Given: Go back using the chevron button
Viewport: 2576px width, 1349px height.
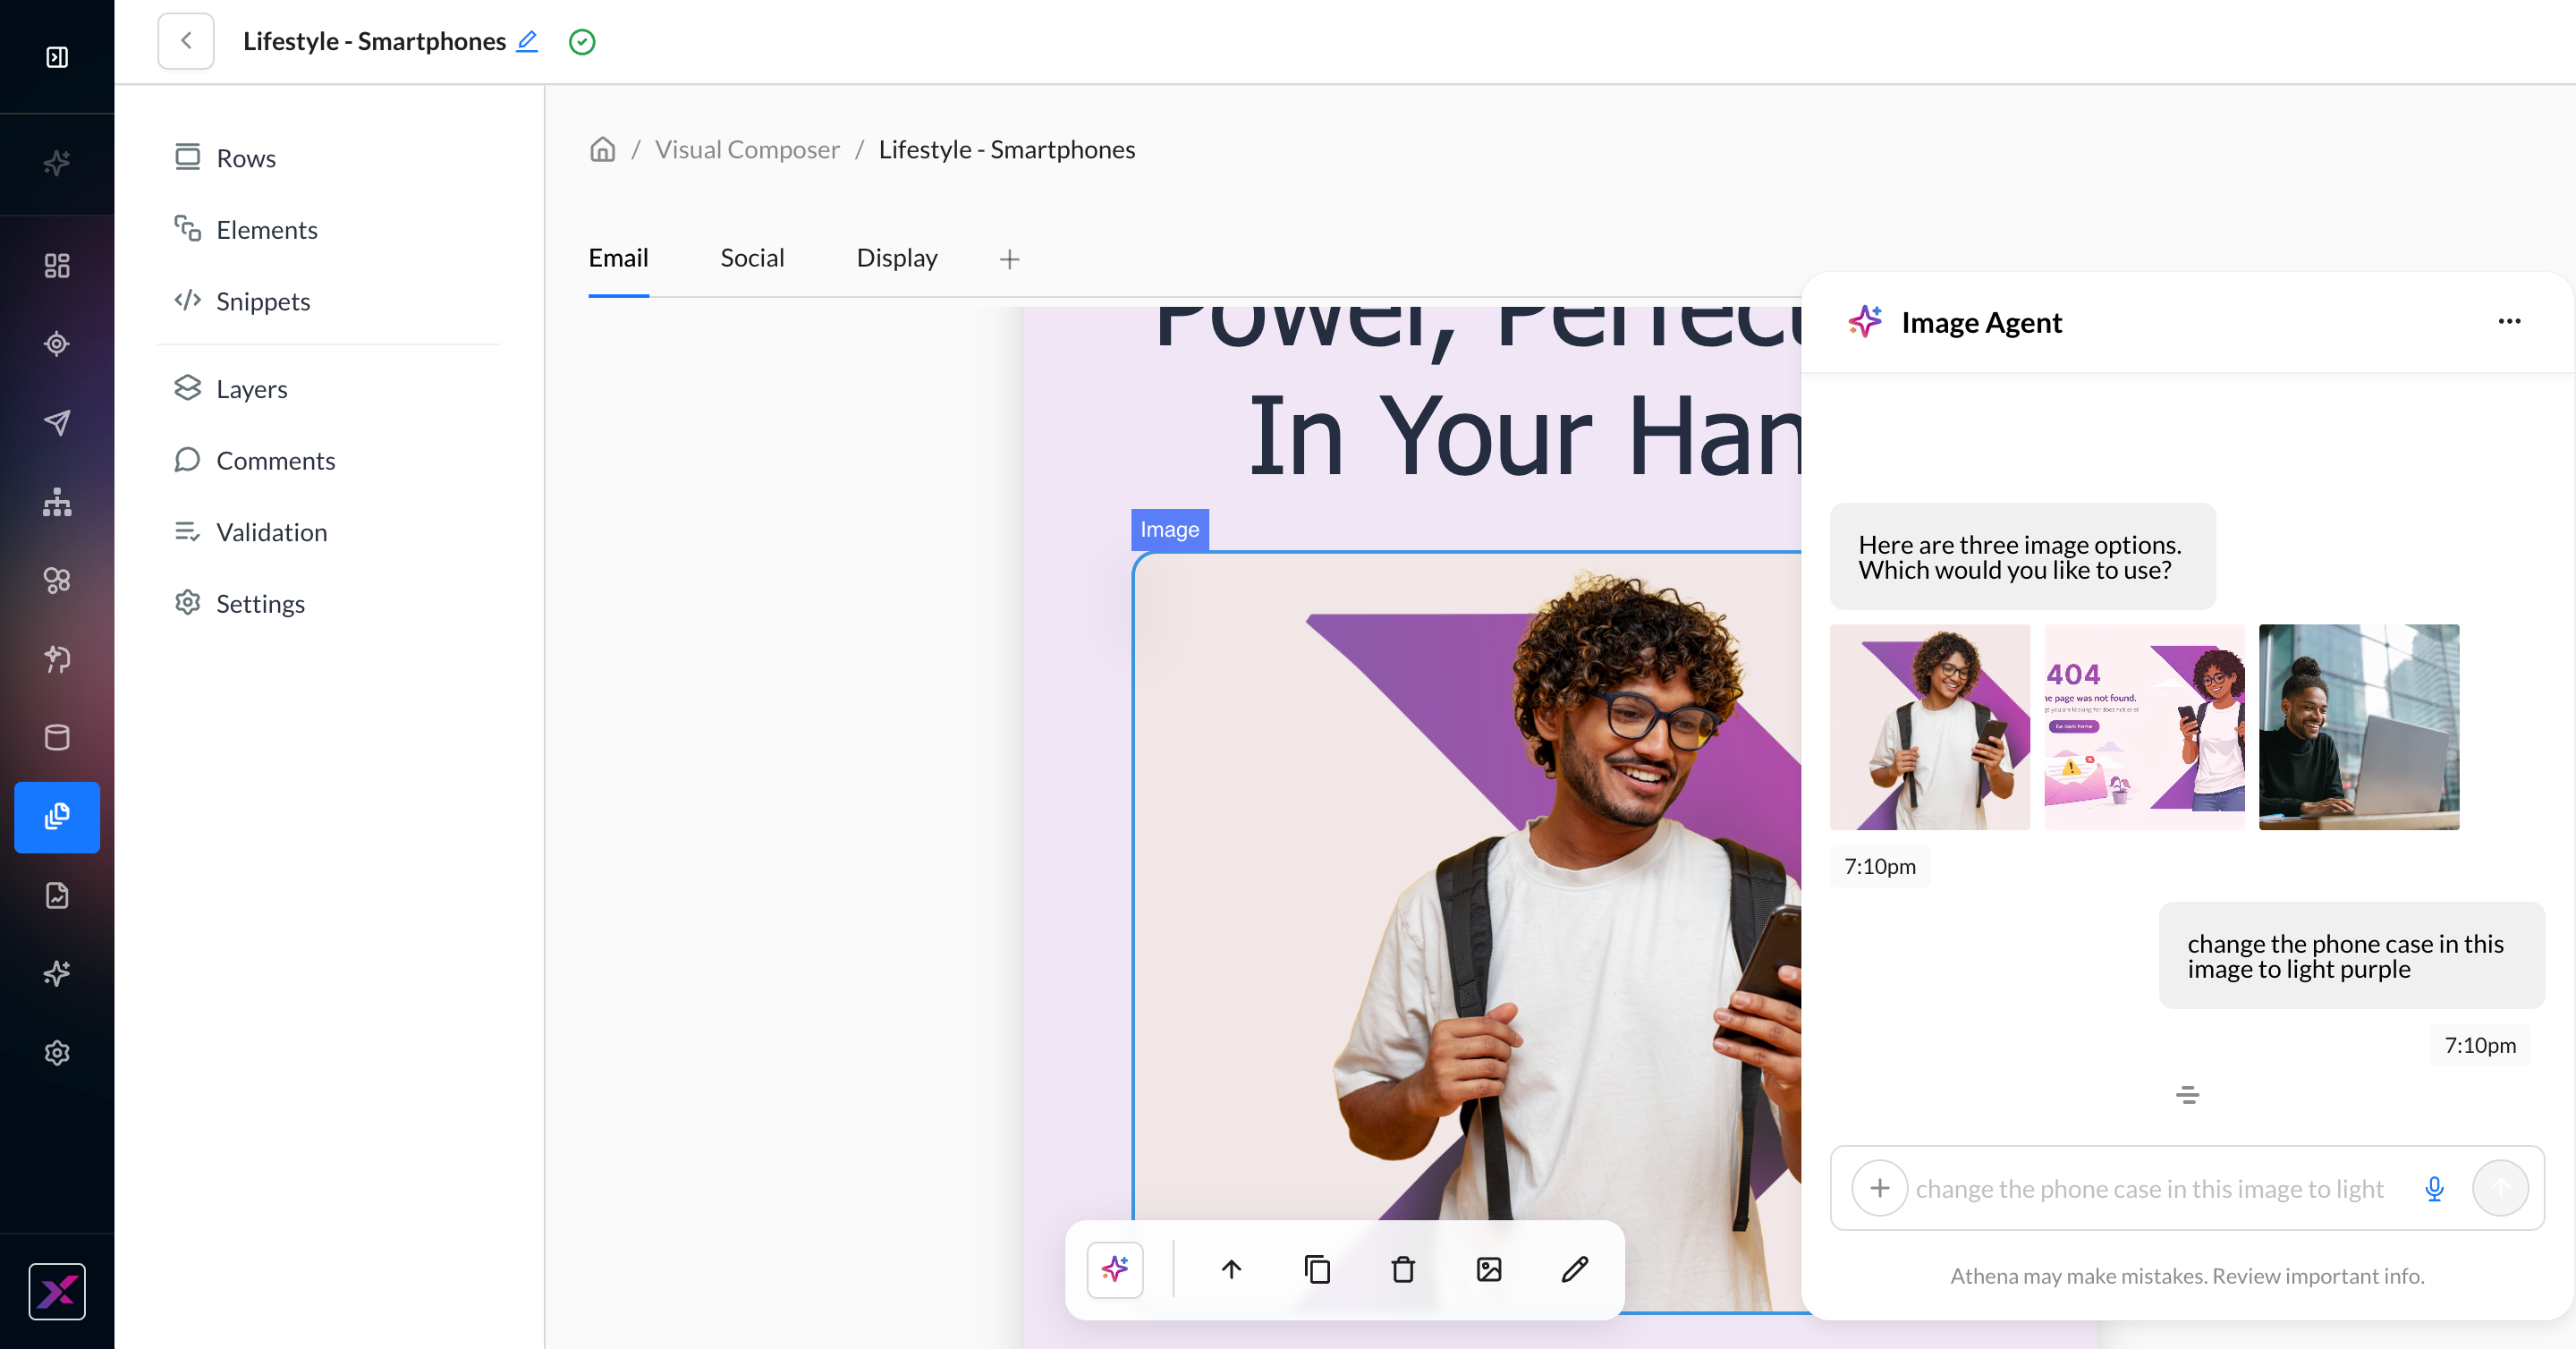Looking at the screenshot, I should 186,41.
